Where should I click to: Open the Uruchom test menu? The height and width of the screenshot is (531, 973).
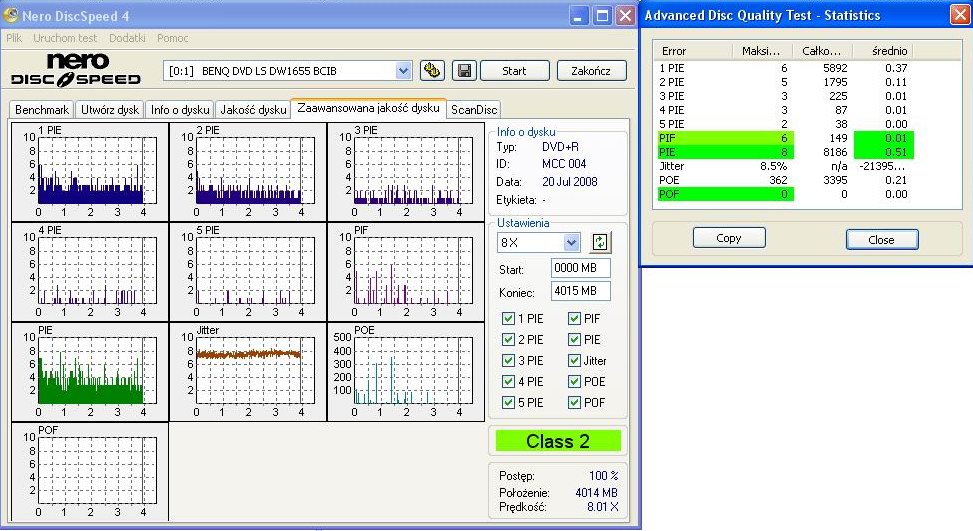click(x=65, y=38)
